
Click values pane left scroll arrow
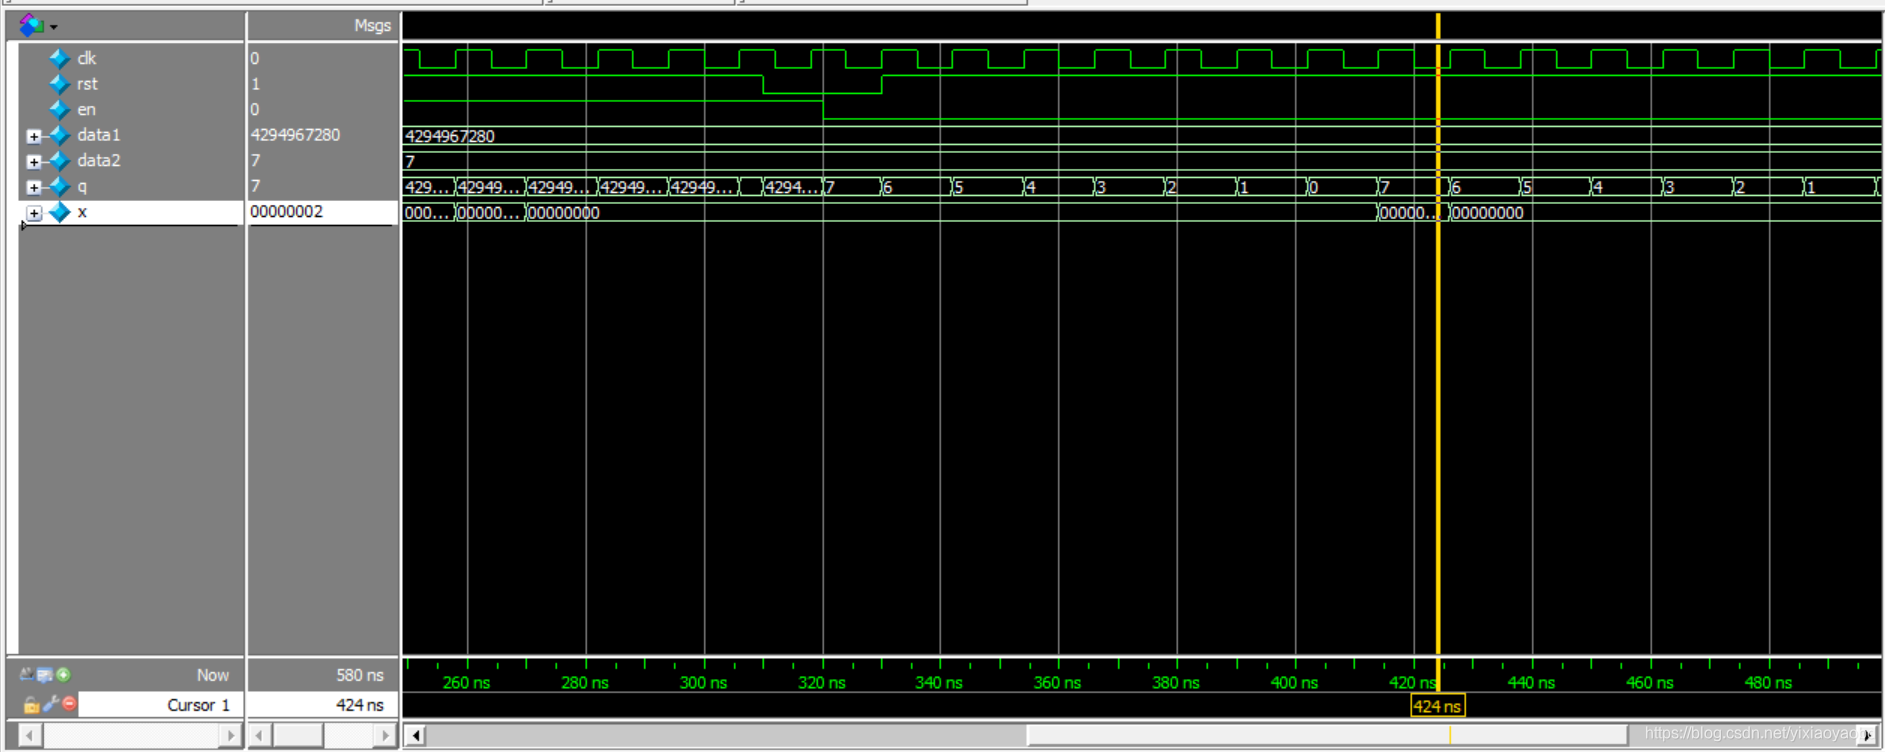260,736
